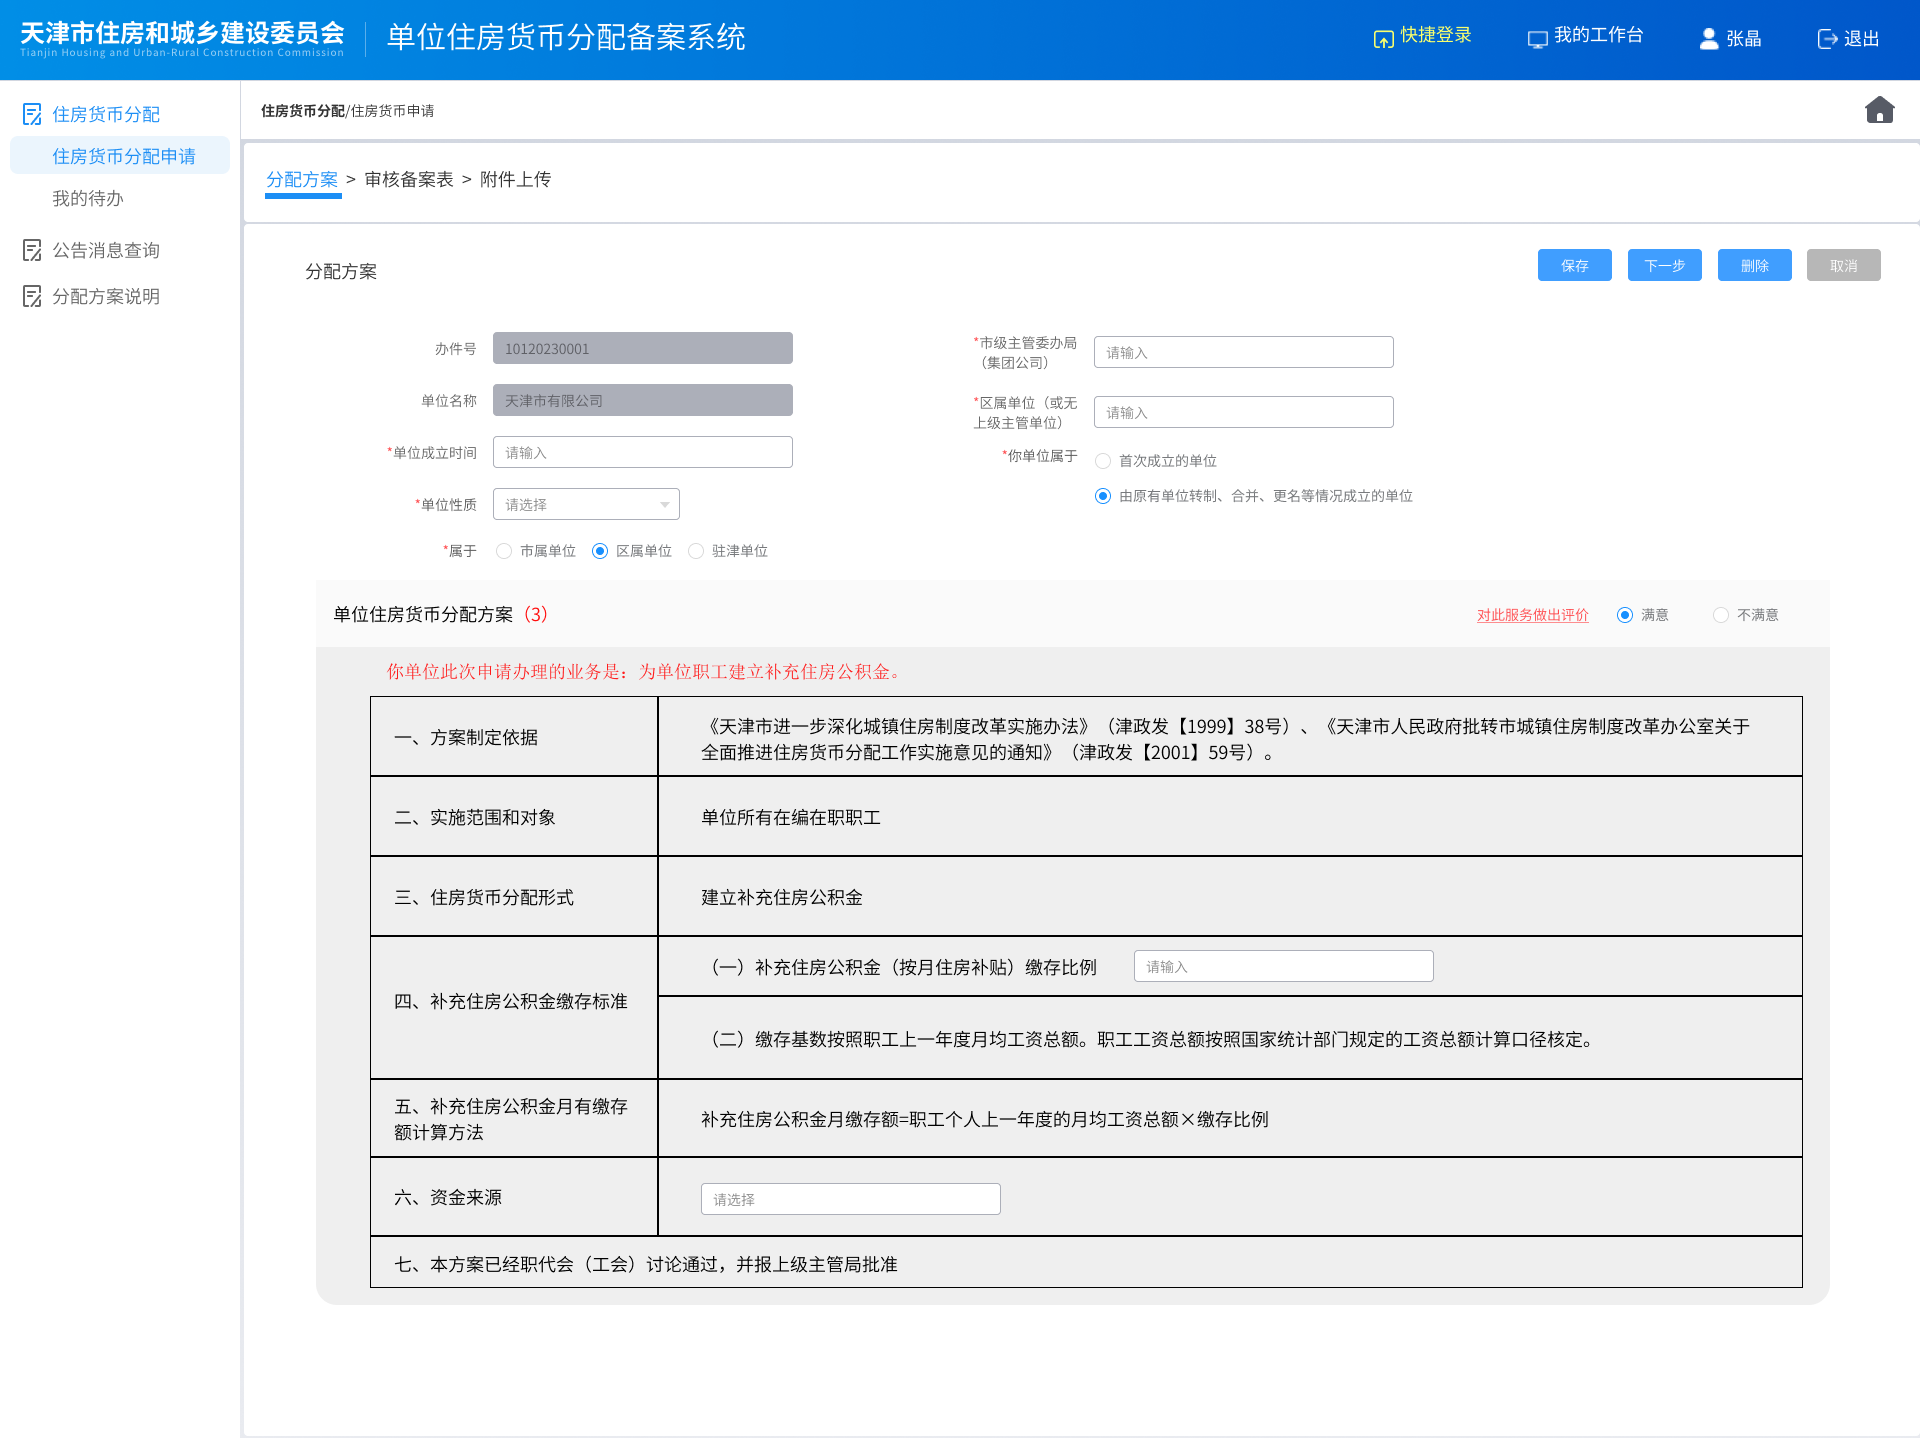Click the 我的工作台 monitor icon
Viewport: 1920px width, 1438px height.
(x=1537, y=39)
